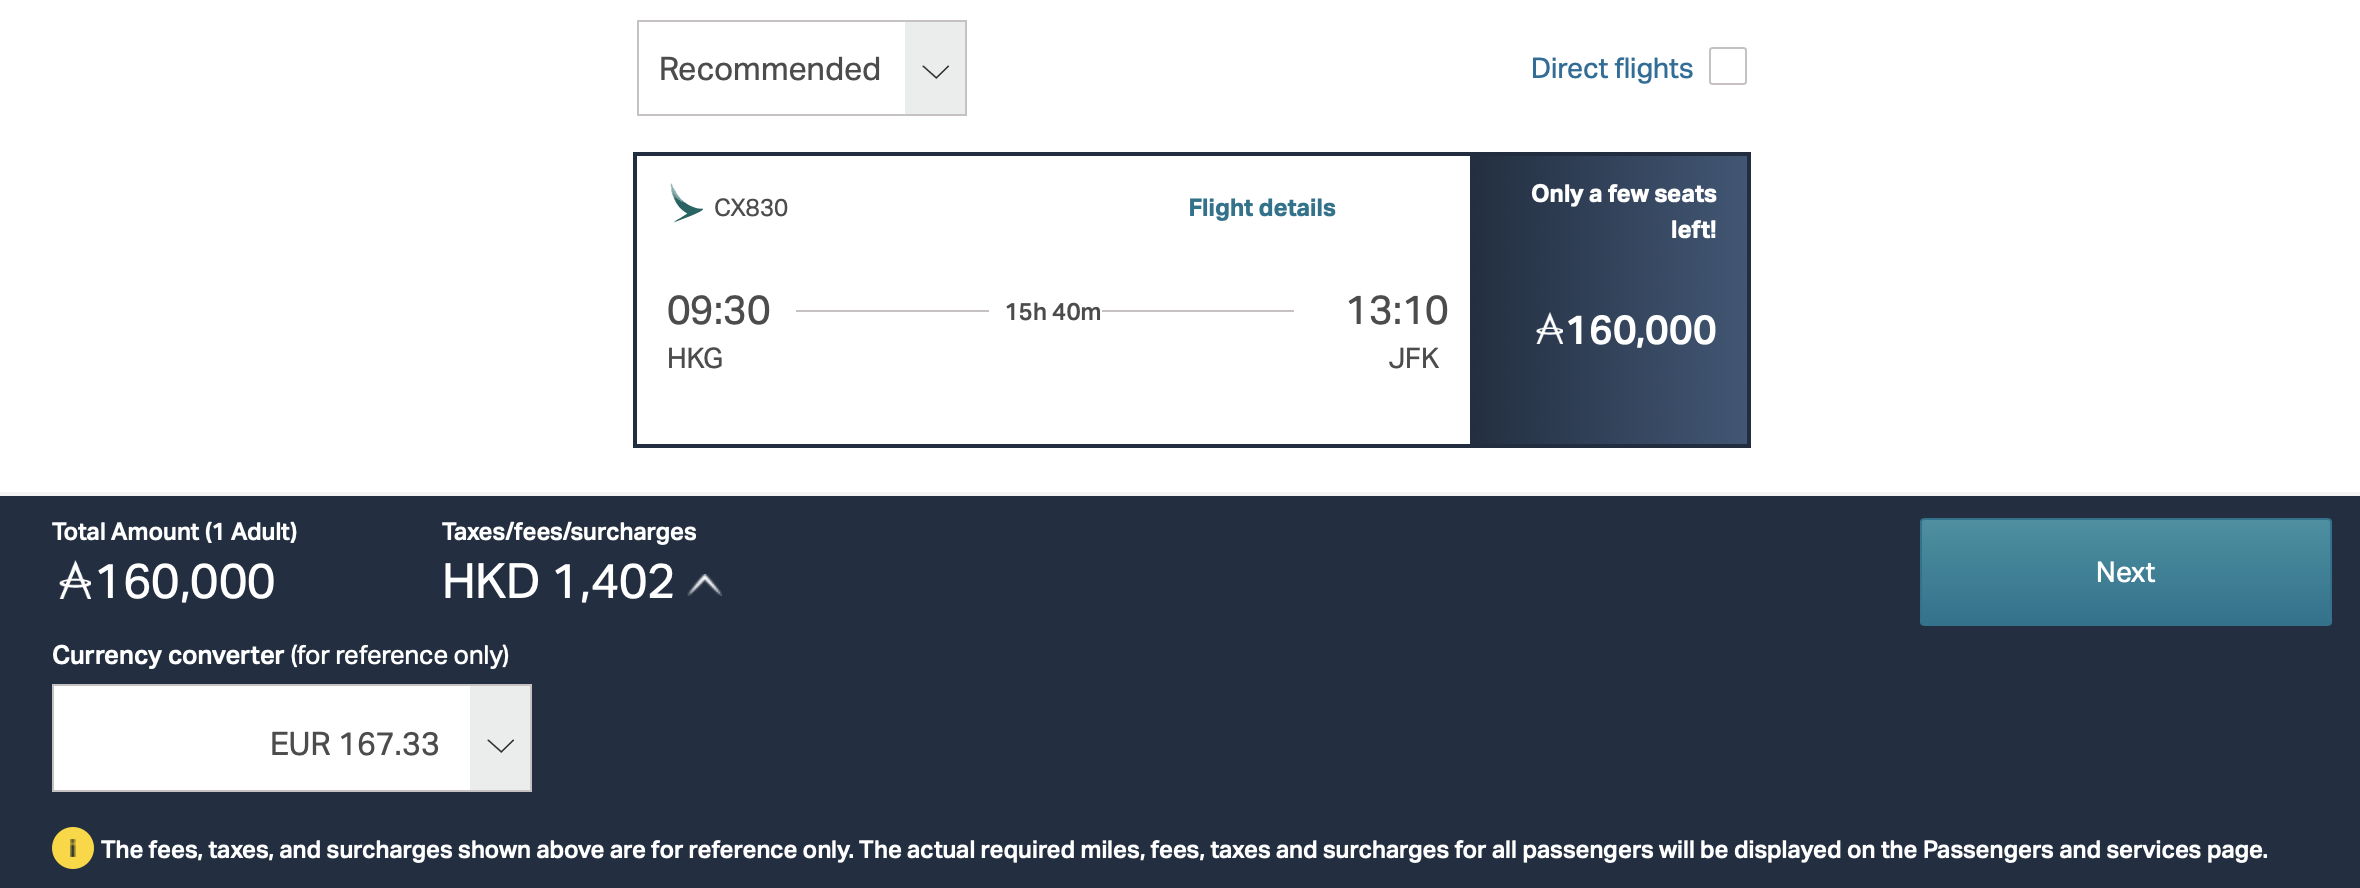Screen dimensions: 2360x888
Task: Click the HKD 1,402 taxes amount
Action: pos(558,582)
